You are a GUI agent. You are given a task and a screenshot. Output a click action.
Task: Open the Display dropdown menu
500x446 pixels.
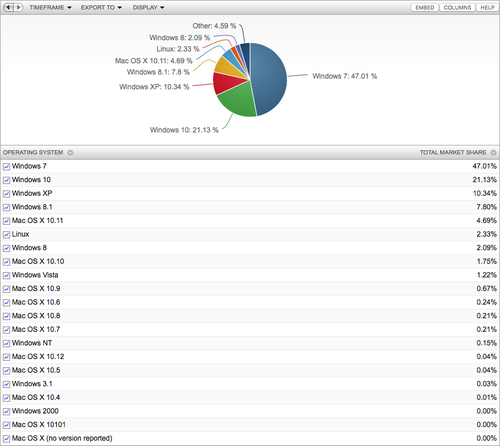148,7
